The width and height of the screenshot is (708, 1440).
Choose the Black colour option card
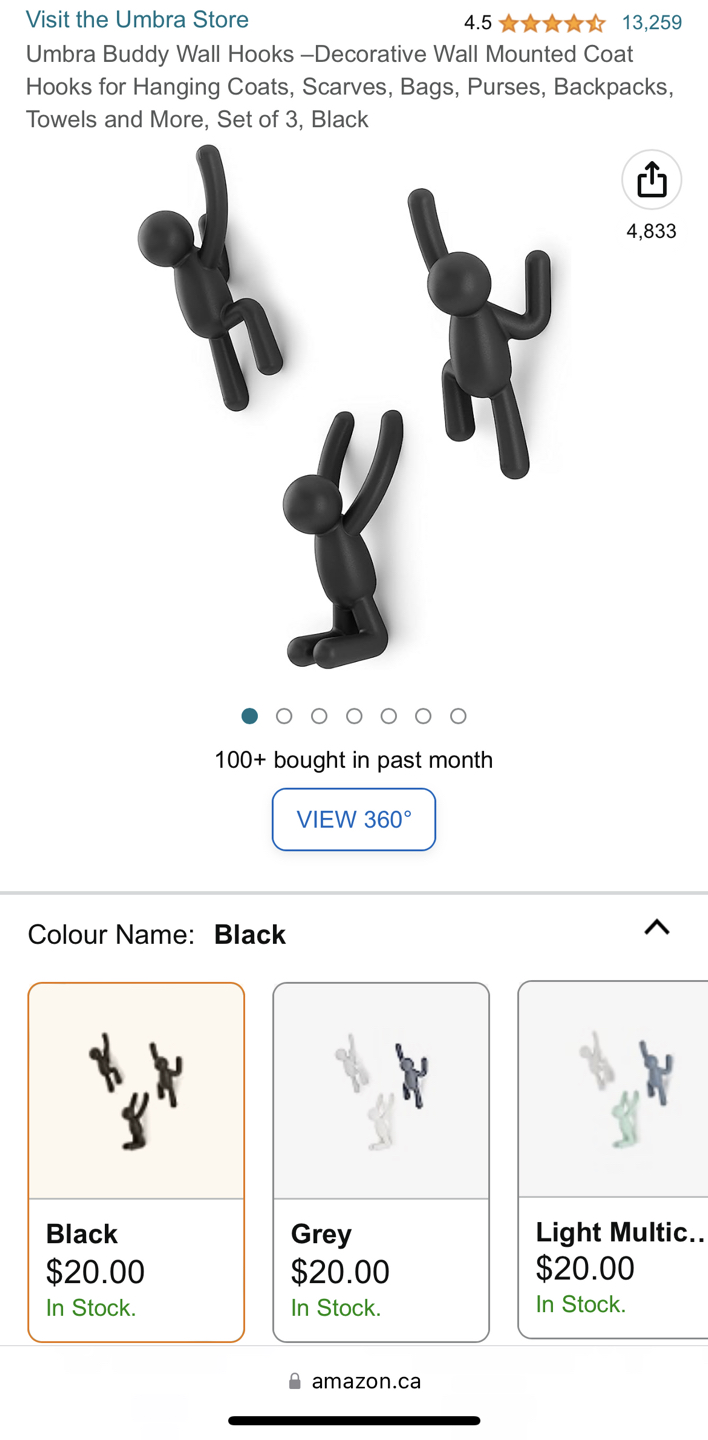[x=136, y=1162]
